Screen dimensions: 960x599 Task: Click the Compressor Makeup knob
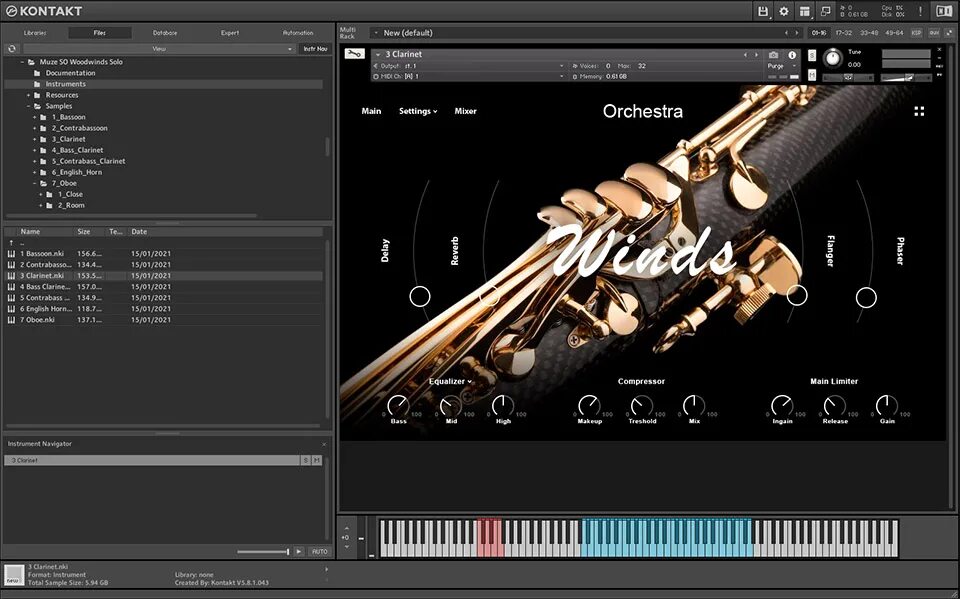click(589, 405)
